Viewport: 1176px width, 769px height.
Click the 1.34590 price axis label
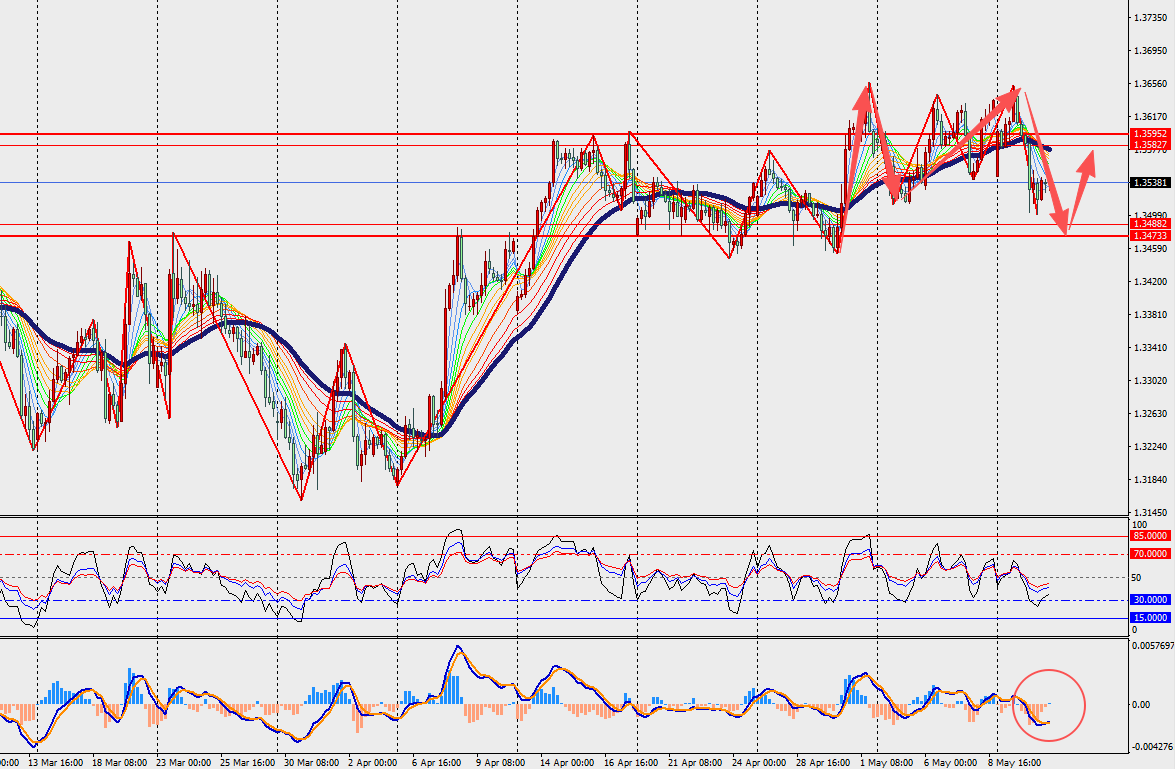tap(1150, 248)
